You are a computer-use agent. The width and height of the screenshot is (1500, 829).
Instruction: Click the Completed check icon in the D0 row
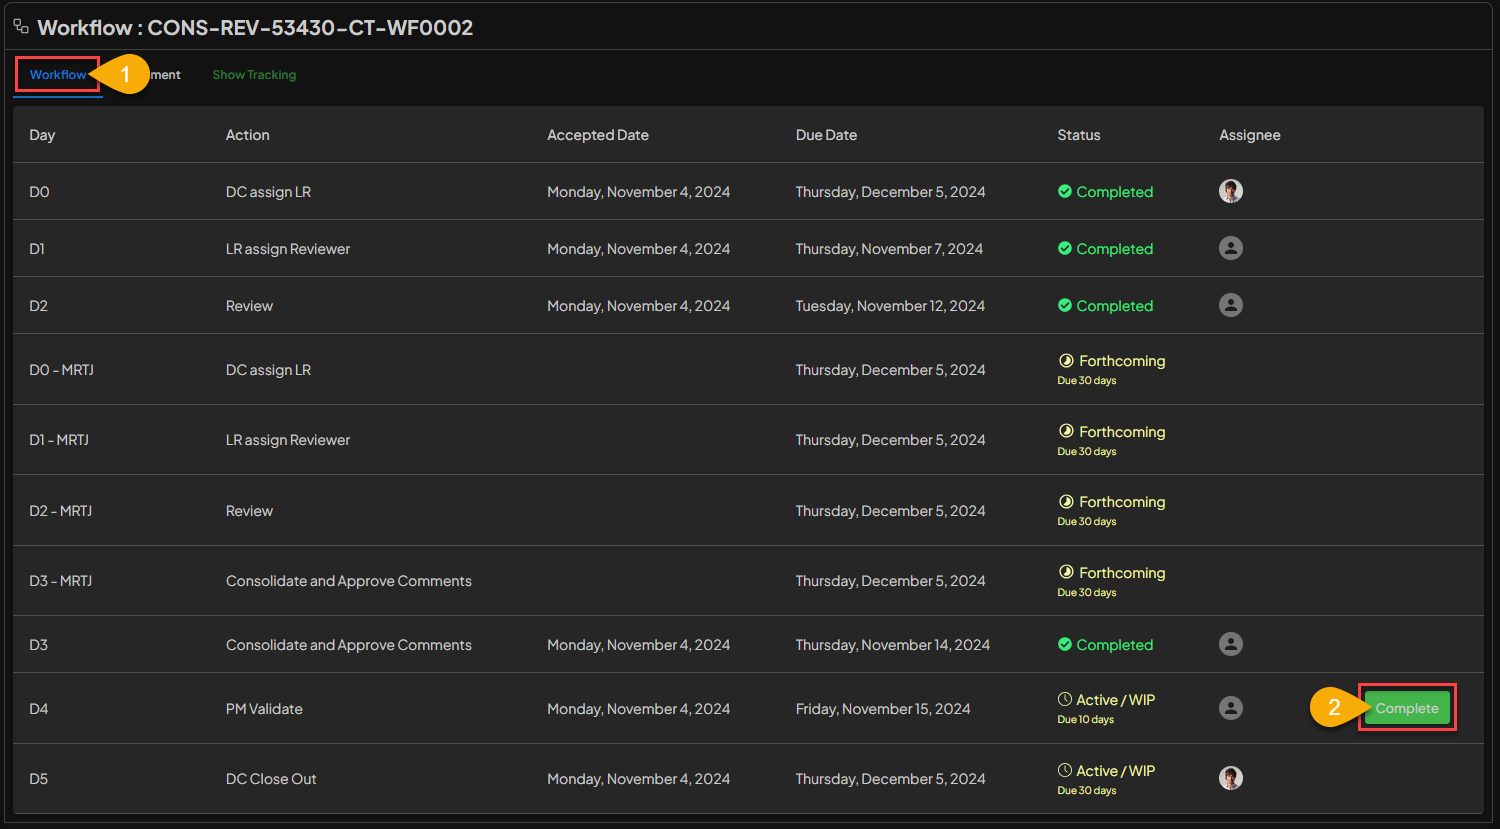coord(1065,192)
